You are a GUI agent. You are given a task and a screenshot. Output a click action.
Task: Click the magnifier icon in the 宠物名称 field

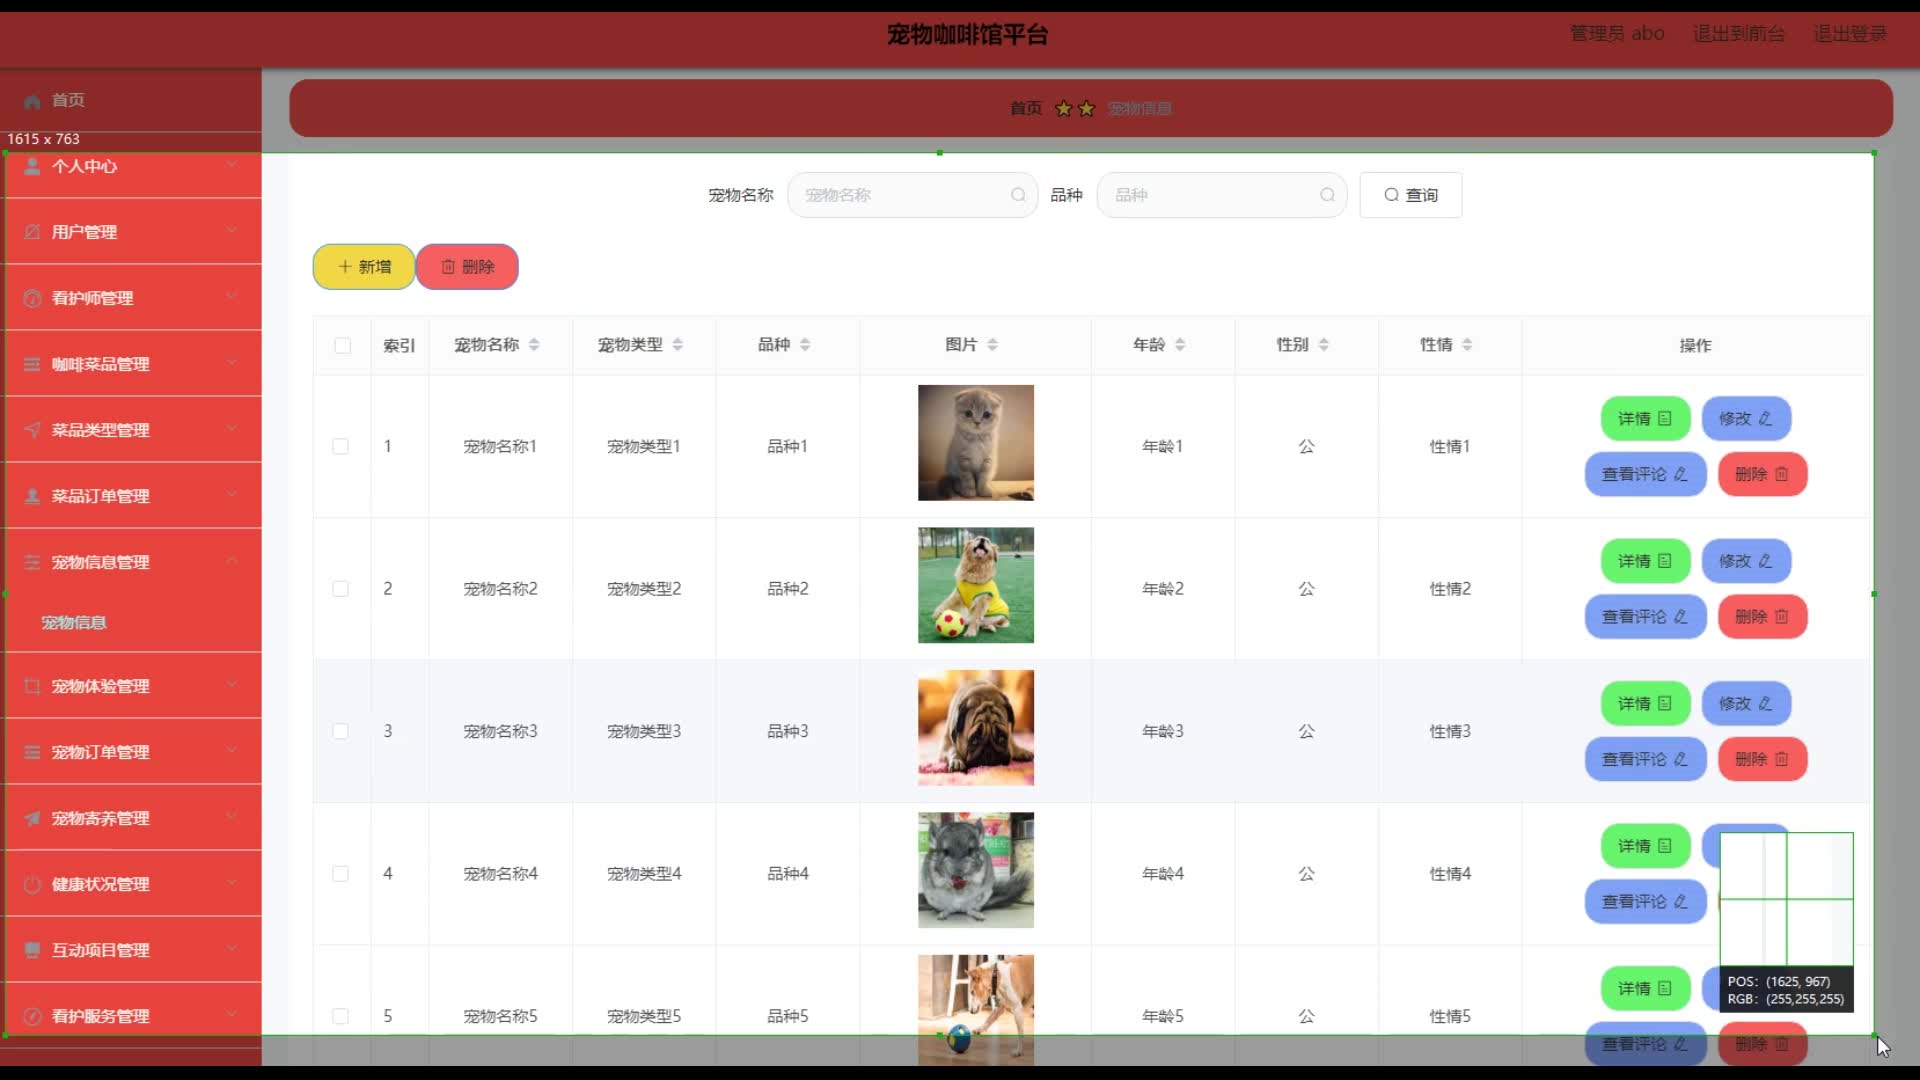coord(1018,195)
